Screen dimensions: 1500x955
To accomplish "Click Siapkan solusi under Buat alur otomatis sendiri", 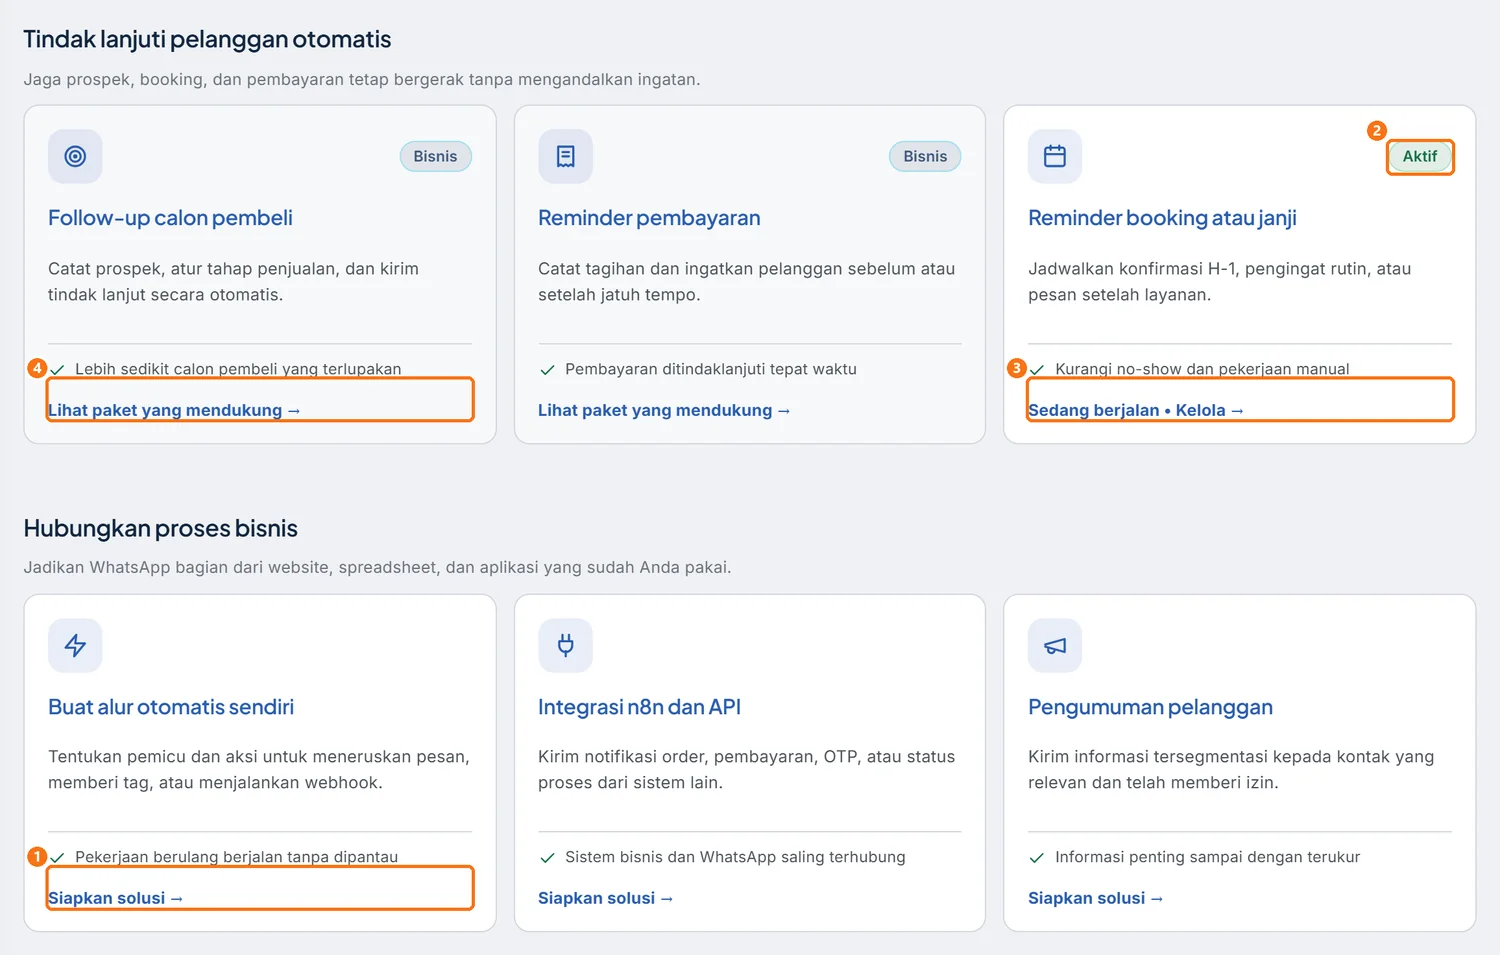I will click(x=115, y=898).
